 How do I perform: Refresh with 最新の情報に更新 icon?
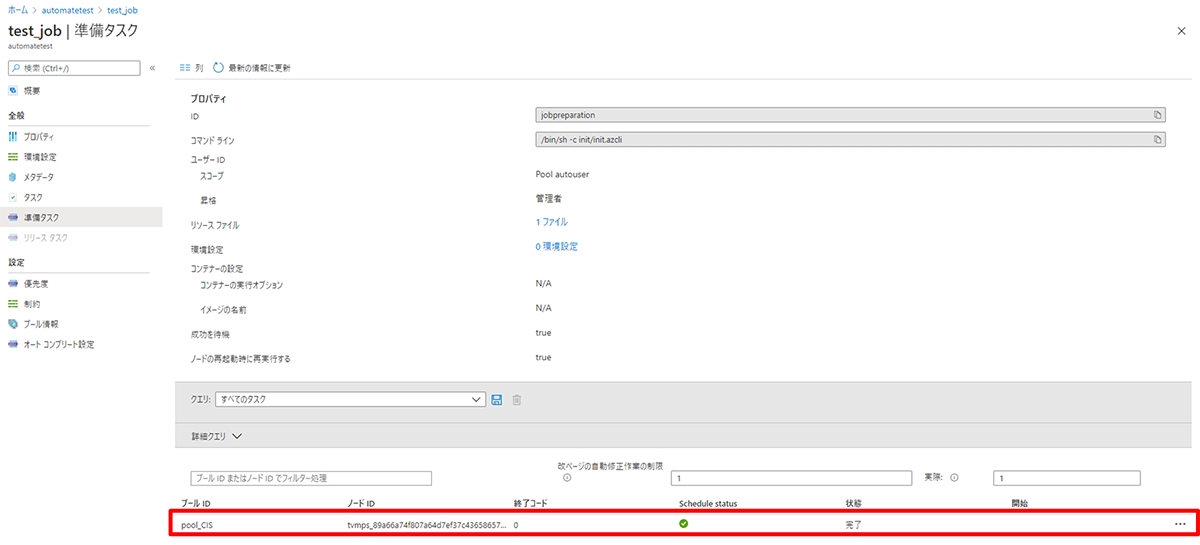click(x=218, y=67)
